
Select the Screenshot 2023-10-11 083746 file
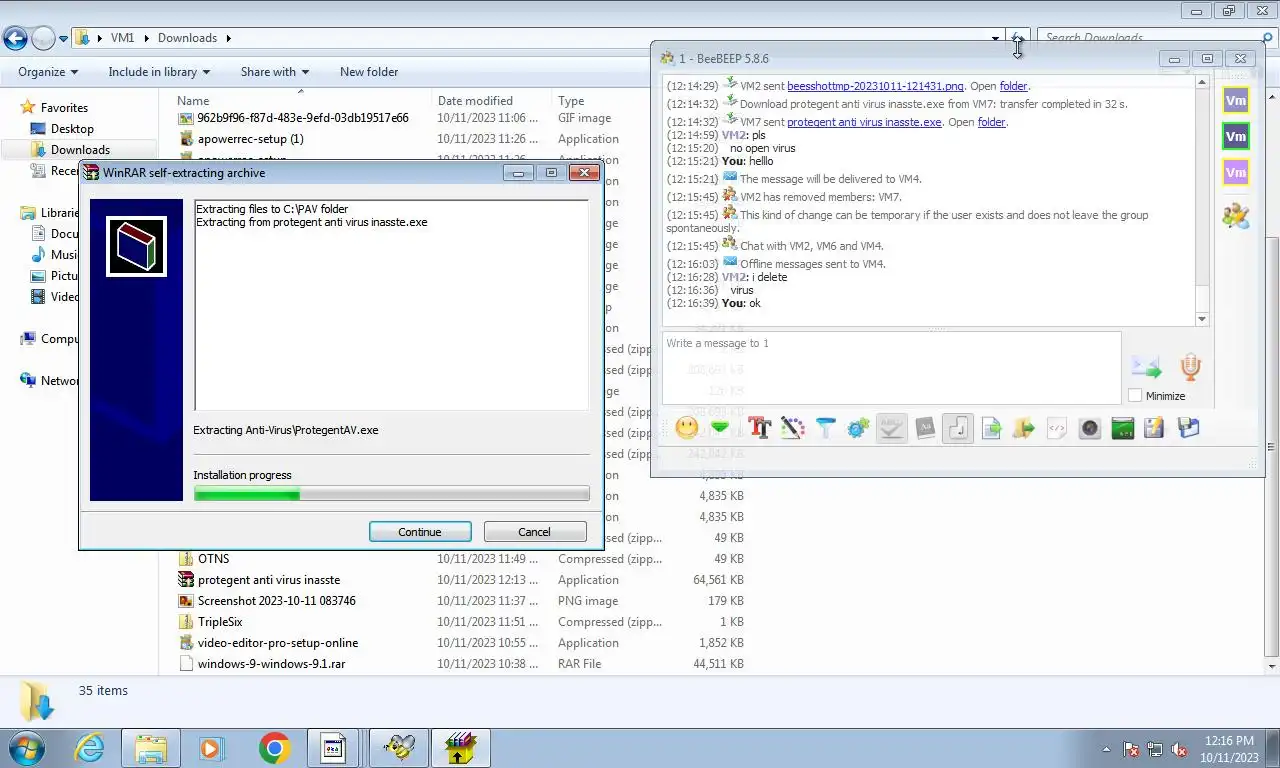tap(276, 601)
